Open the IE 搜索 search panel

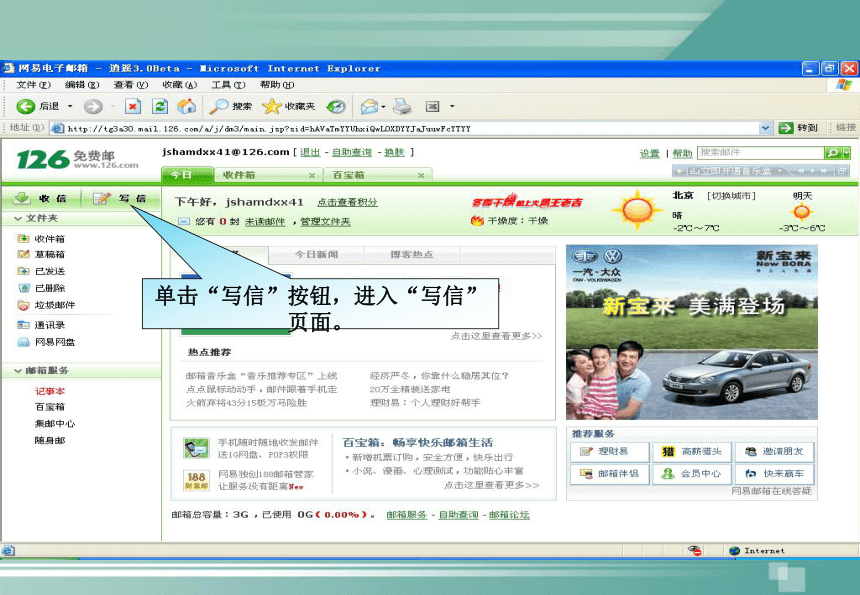point(231,106)
